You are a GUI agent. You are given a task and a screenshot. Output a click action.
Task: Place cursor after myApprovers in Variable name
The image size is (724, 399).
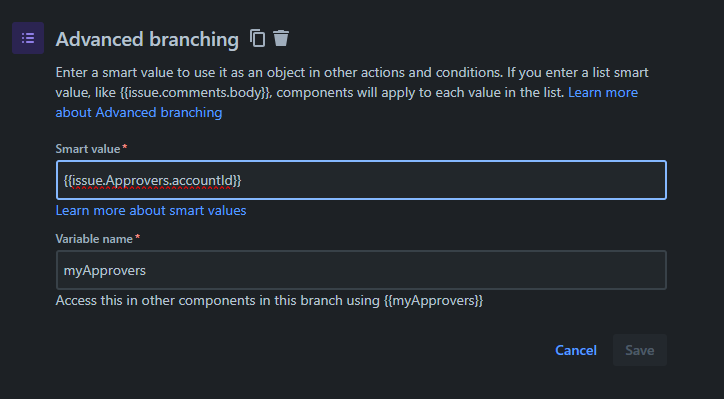click(x=146, y=270)
